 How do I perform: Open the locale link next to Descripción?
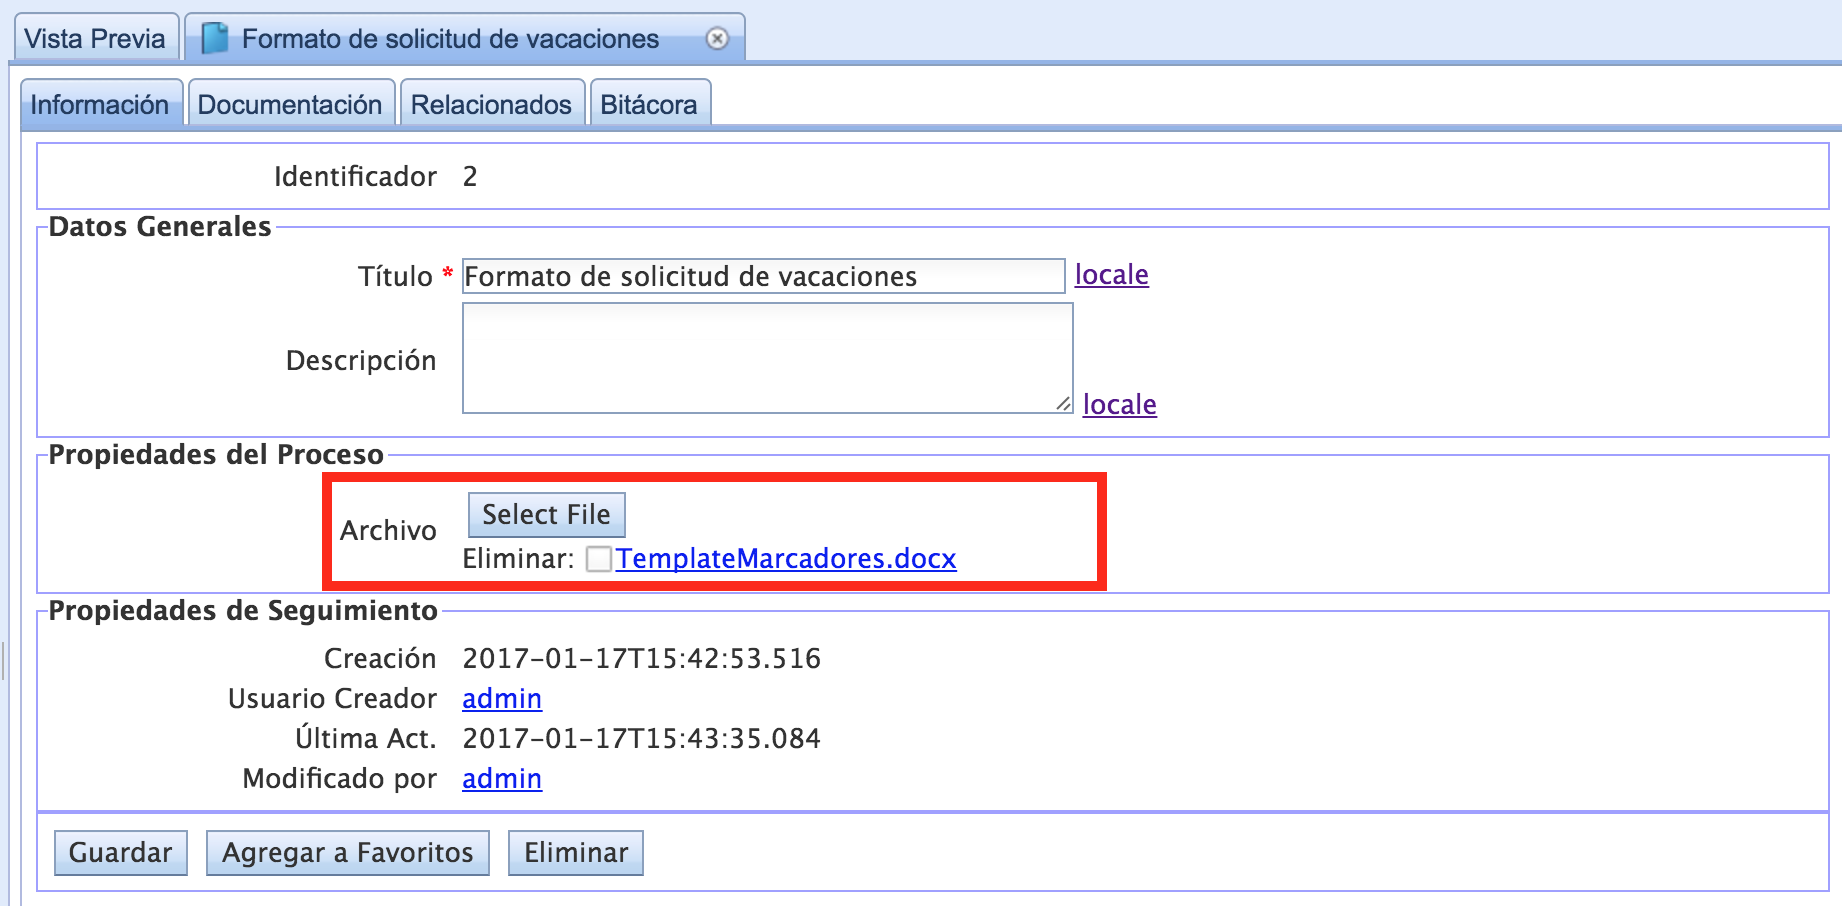pyautogui.click(x=1120, y=404)
